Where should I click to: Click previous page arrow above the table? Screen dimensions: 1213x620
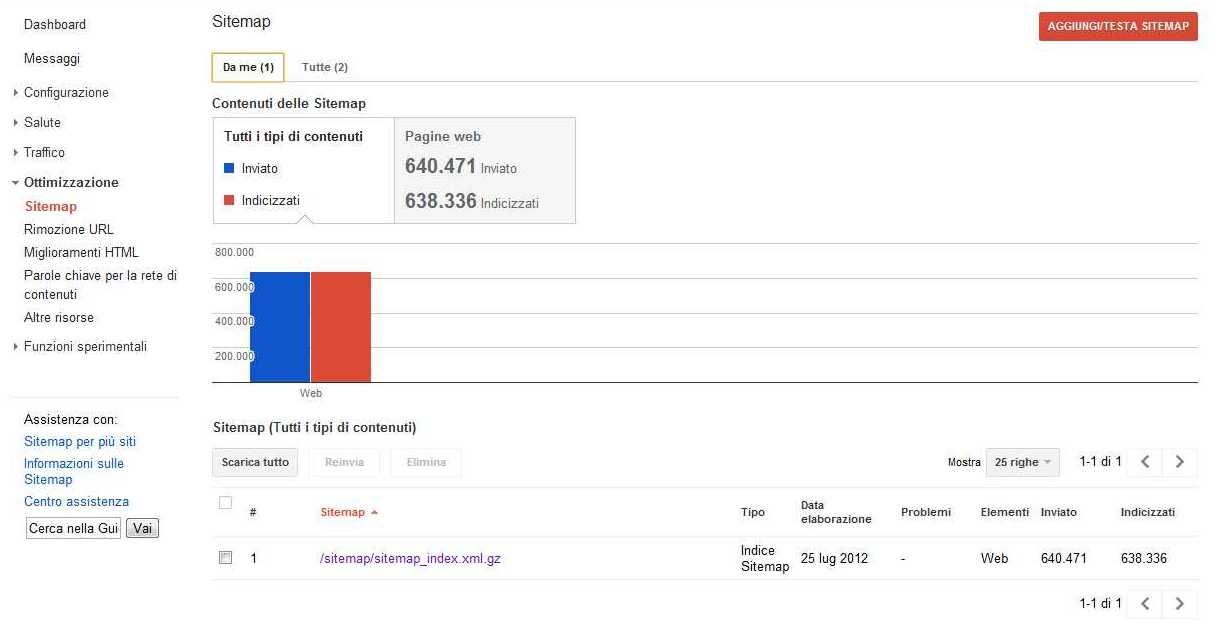point(1146,462)
